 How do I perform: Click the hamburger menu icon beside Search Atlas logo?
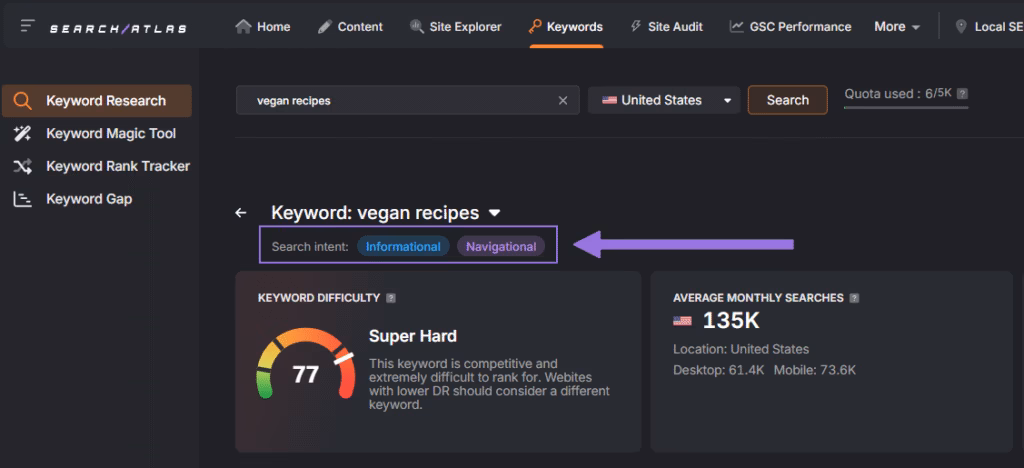click(27, 27)
